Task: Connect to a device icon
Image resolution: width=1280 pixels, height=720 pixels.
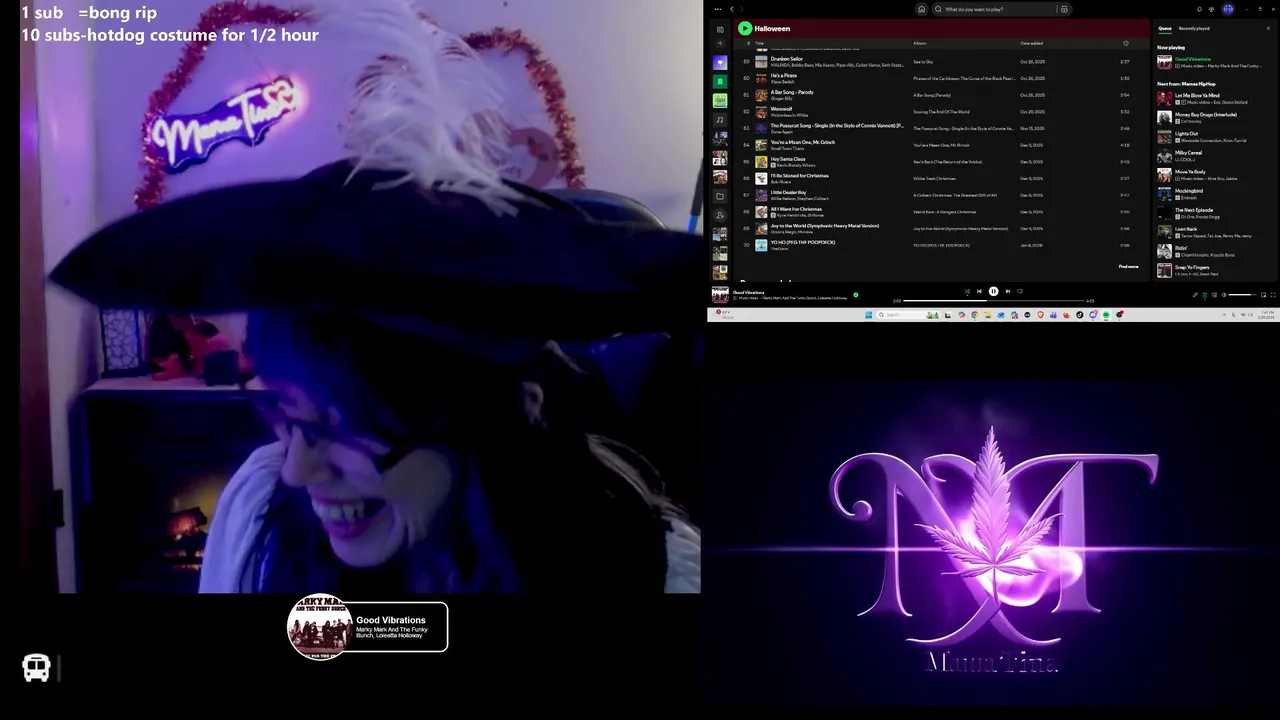Action: pyautogui.click(x=1214, y=295)
